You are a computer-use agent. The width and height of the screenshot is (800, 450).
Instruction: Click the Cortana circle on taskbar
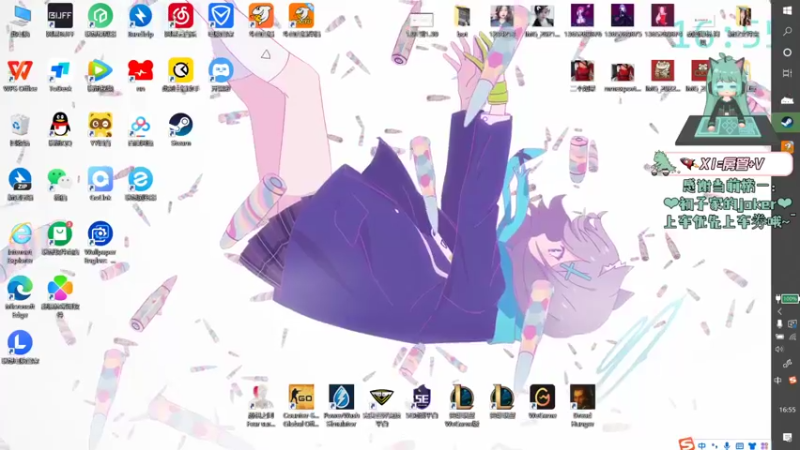[787, 53]
